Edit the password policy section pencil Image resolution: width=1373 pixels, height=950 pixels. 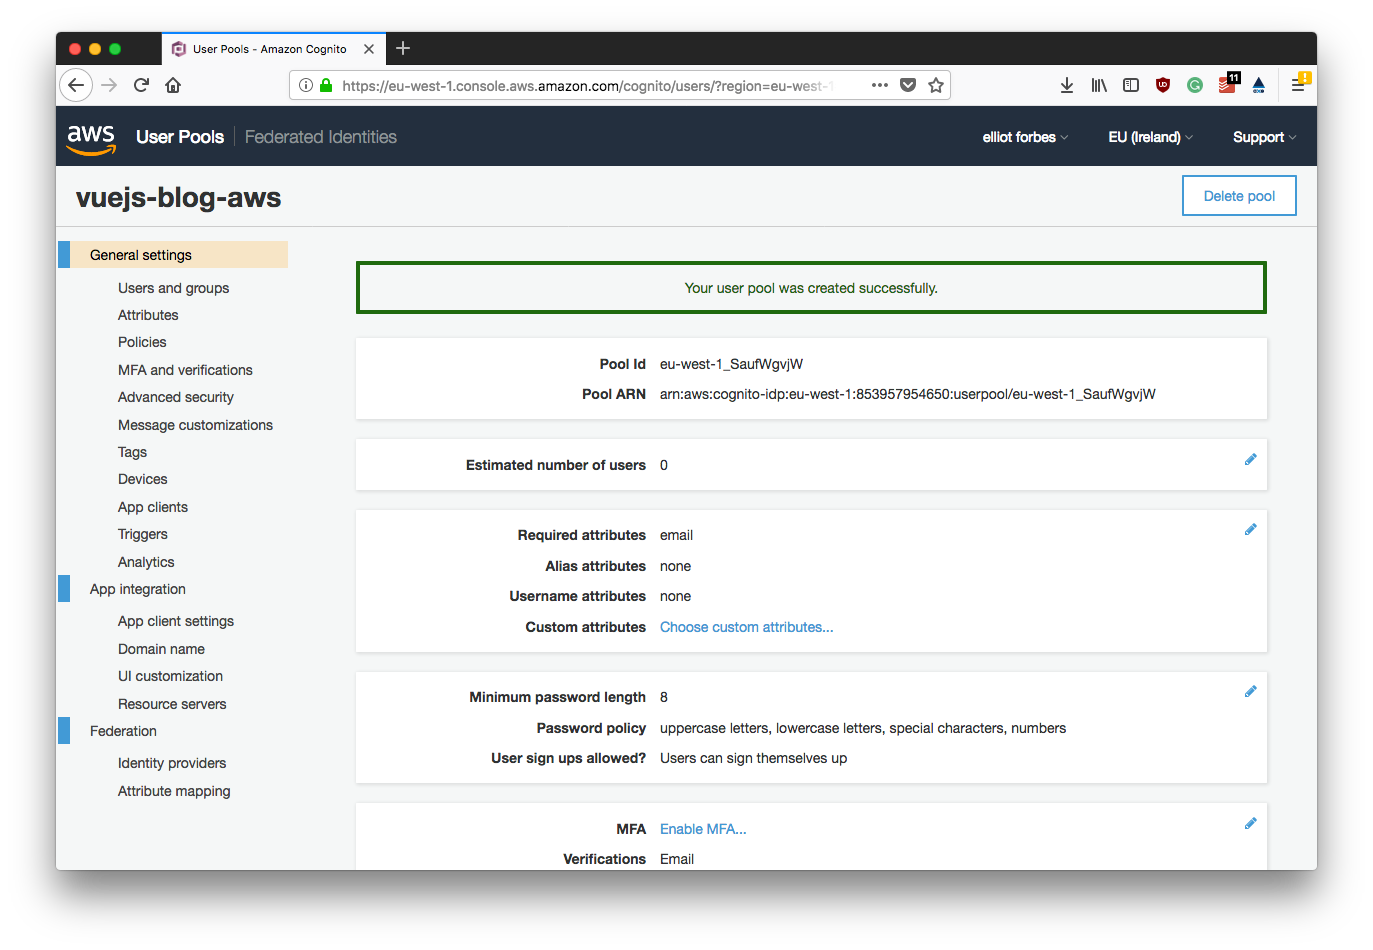[x=1250, y=692]
